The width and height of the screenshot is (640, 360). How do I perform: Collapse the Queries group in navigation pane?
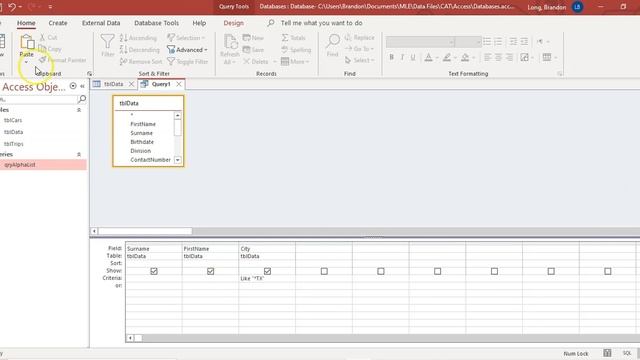point(79,154)
